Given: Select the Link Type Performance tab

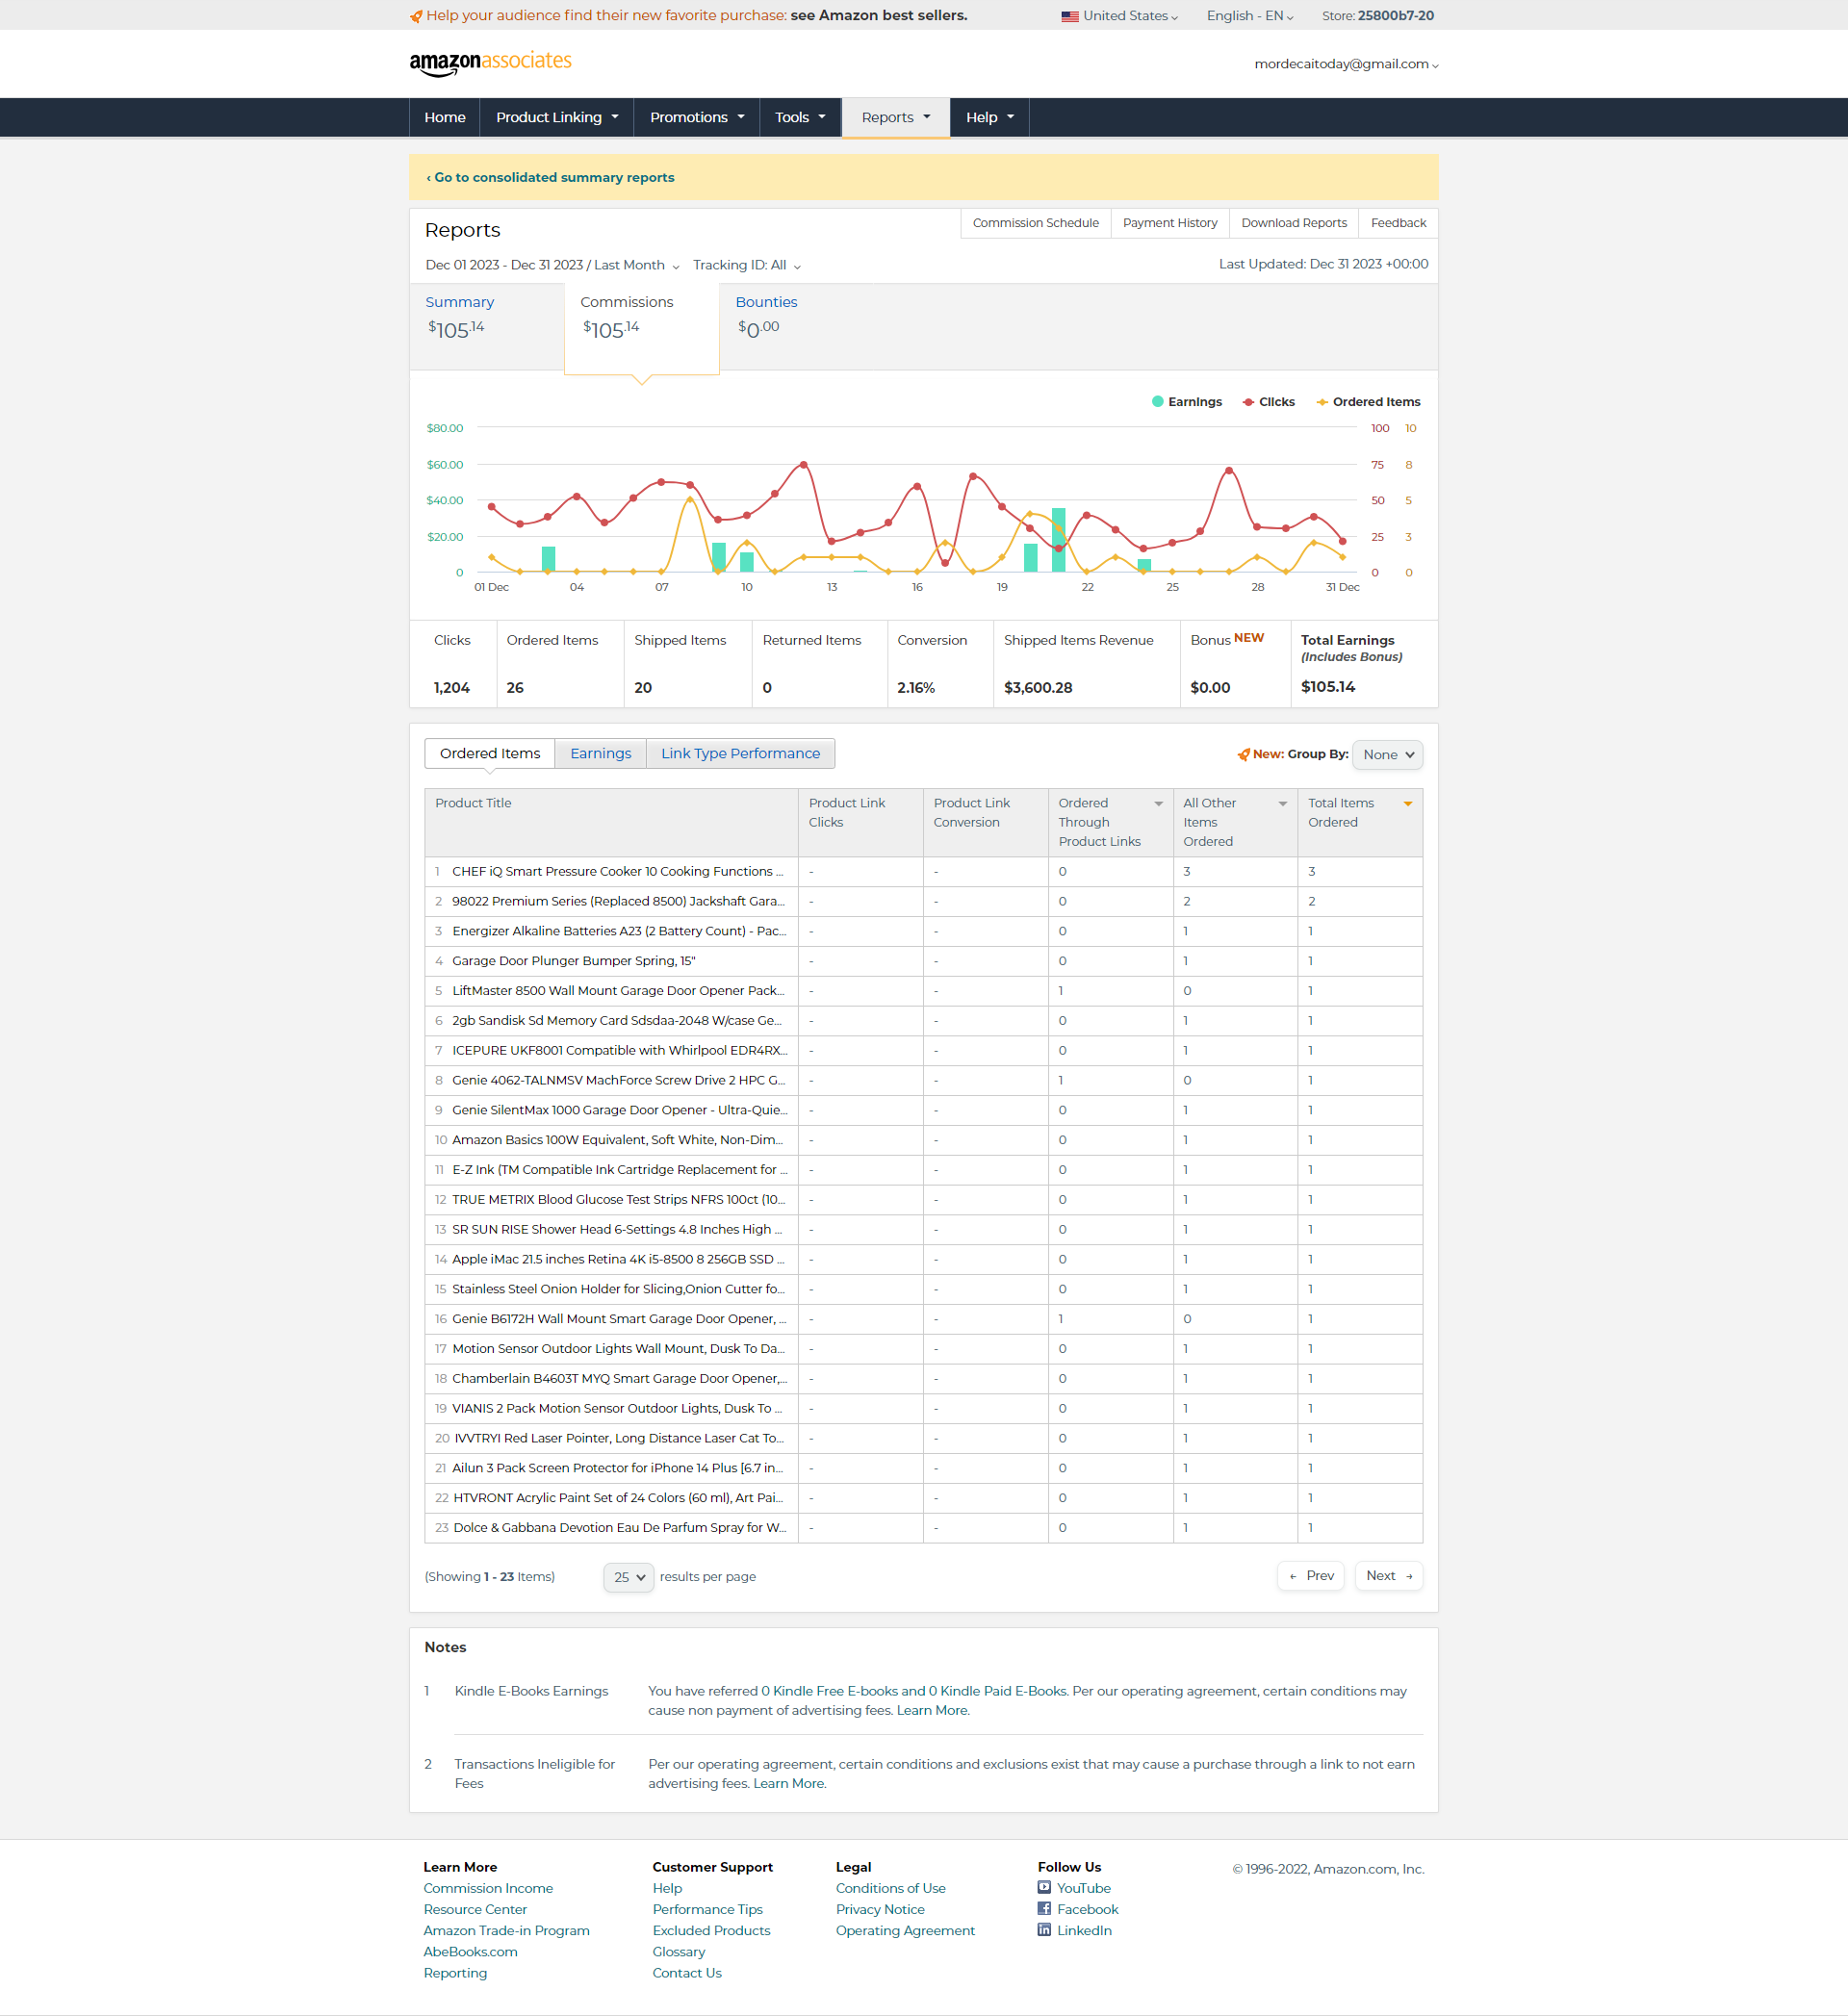Looking at the screenshot, I should point(740,753).
